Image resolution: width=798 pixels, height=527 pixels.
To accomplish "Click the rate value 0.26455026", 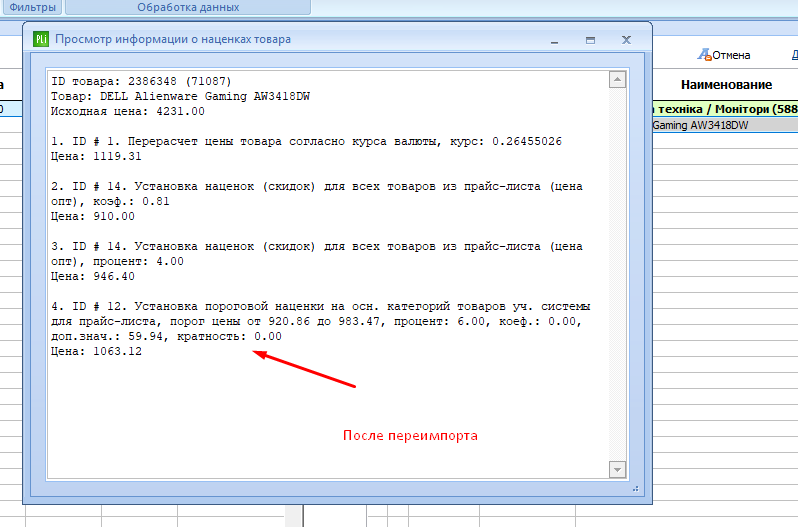I will [527, 141].
